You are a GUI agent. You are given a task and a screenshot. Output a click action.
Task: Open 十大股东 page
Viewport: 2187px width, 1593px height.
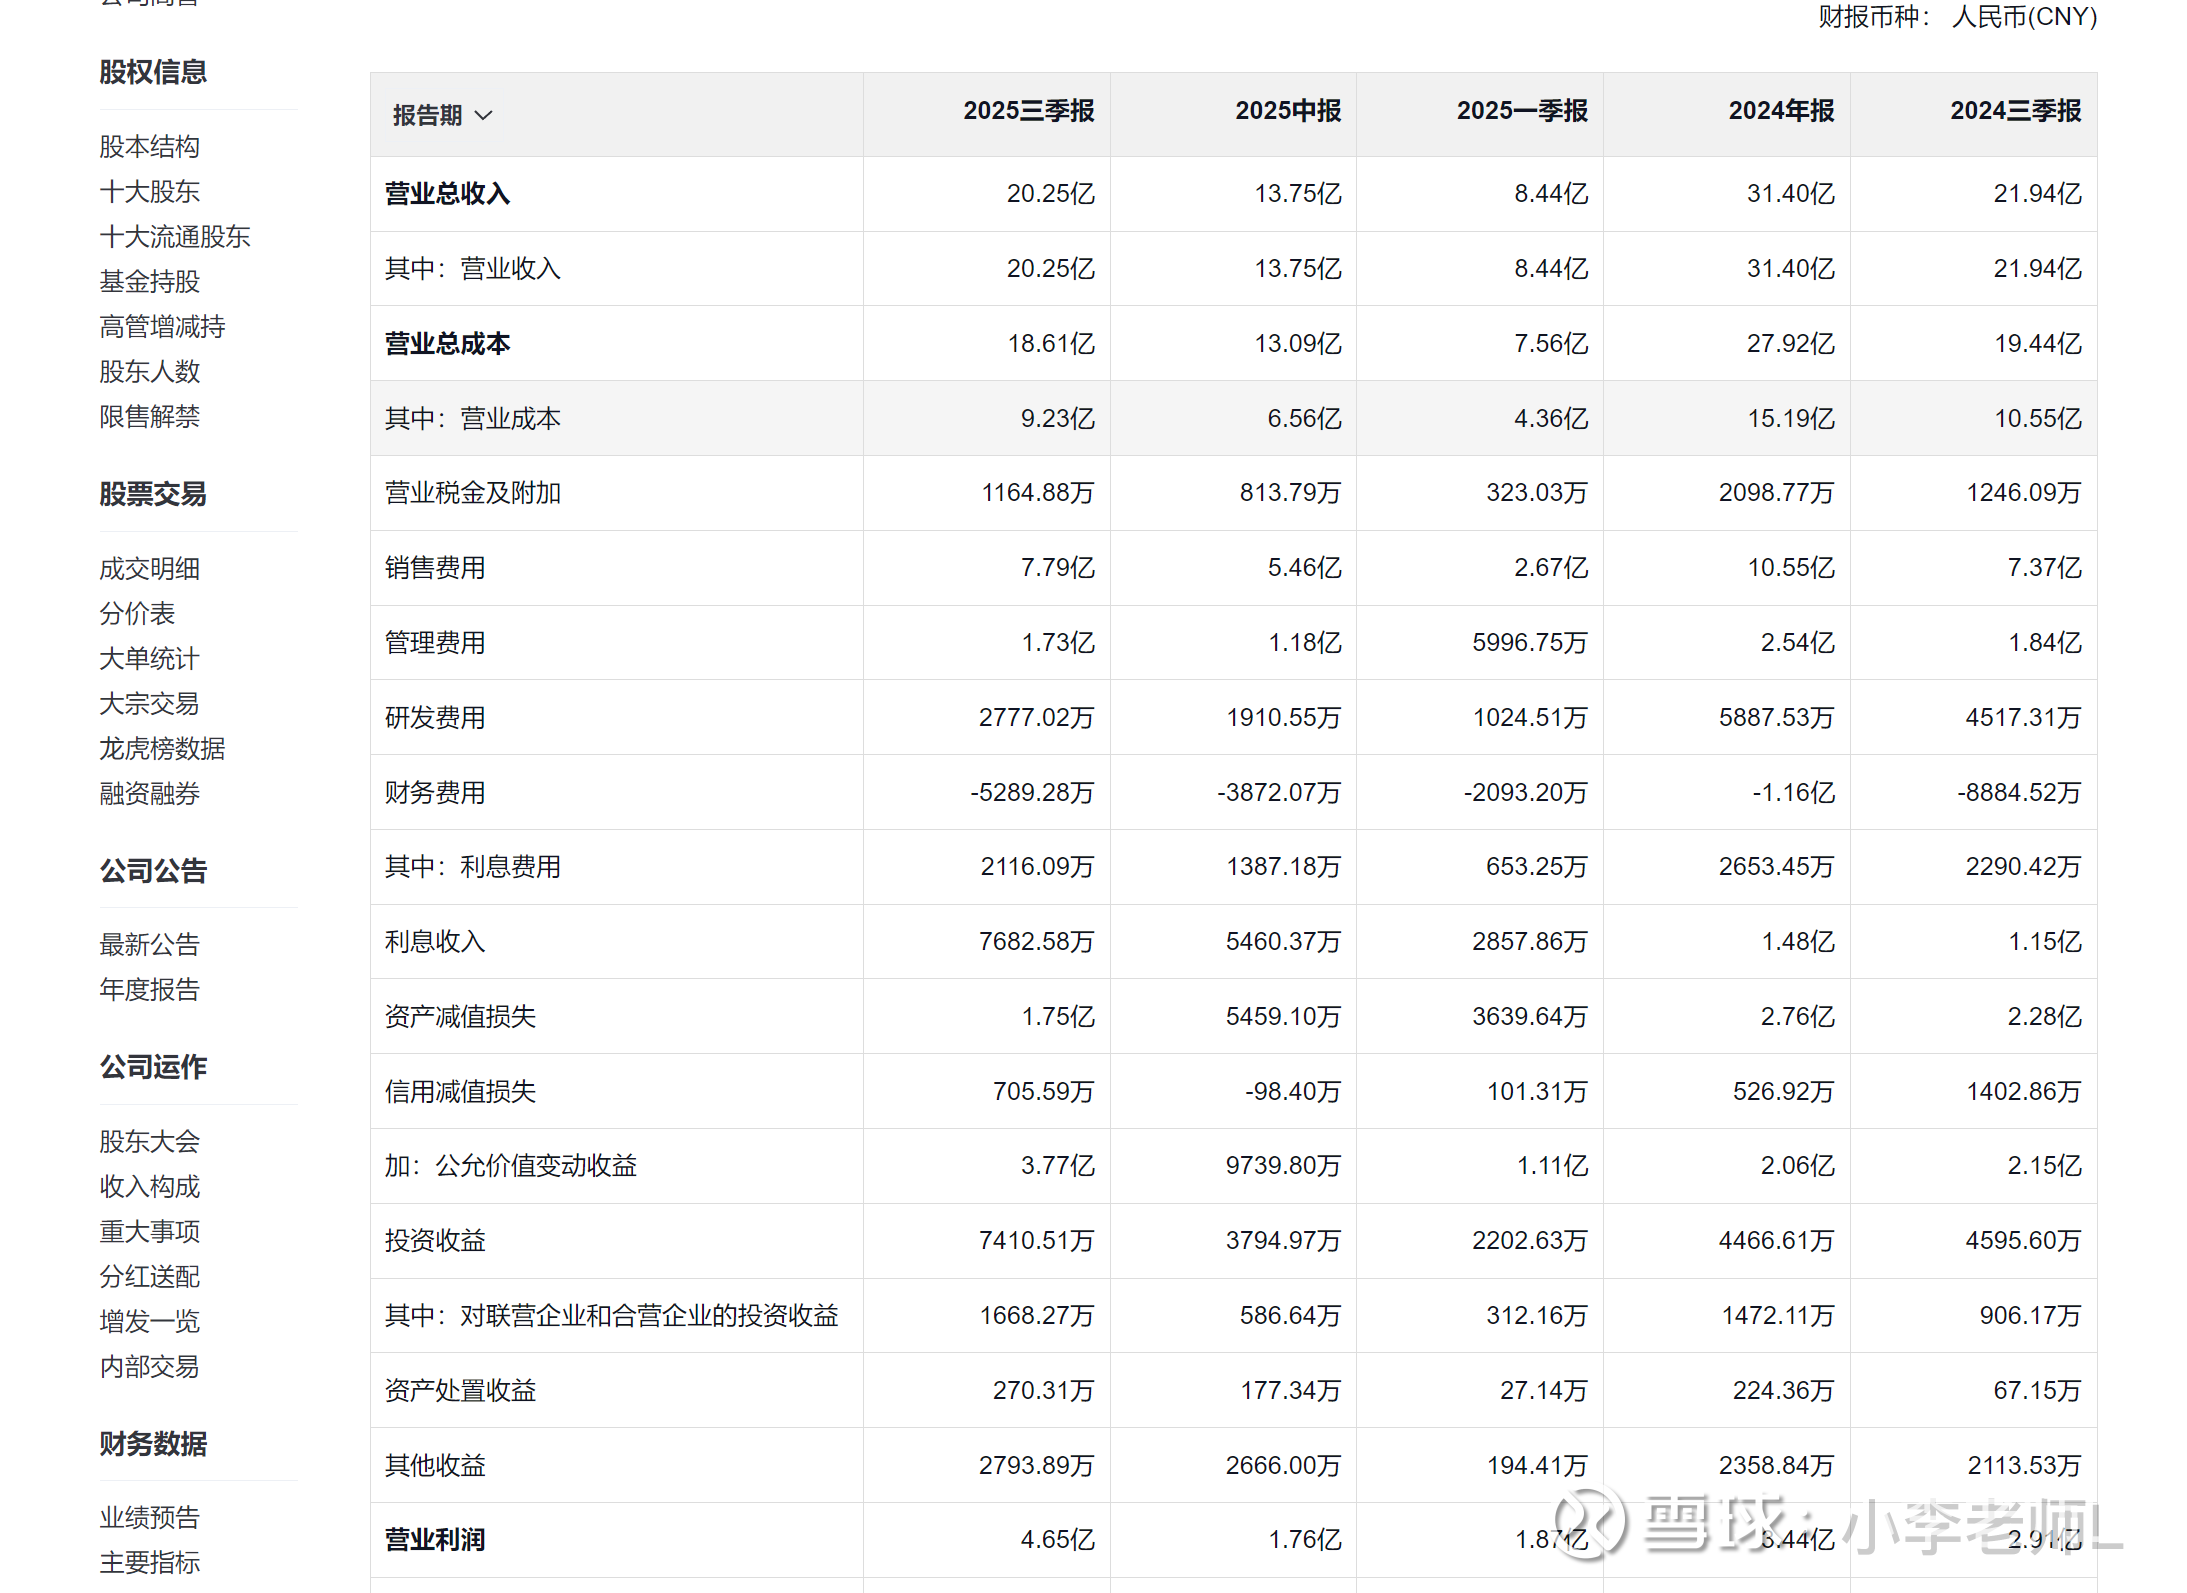150,192
